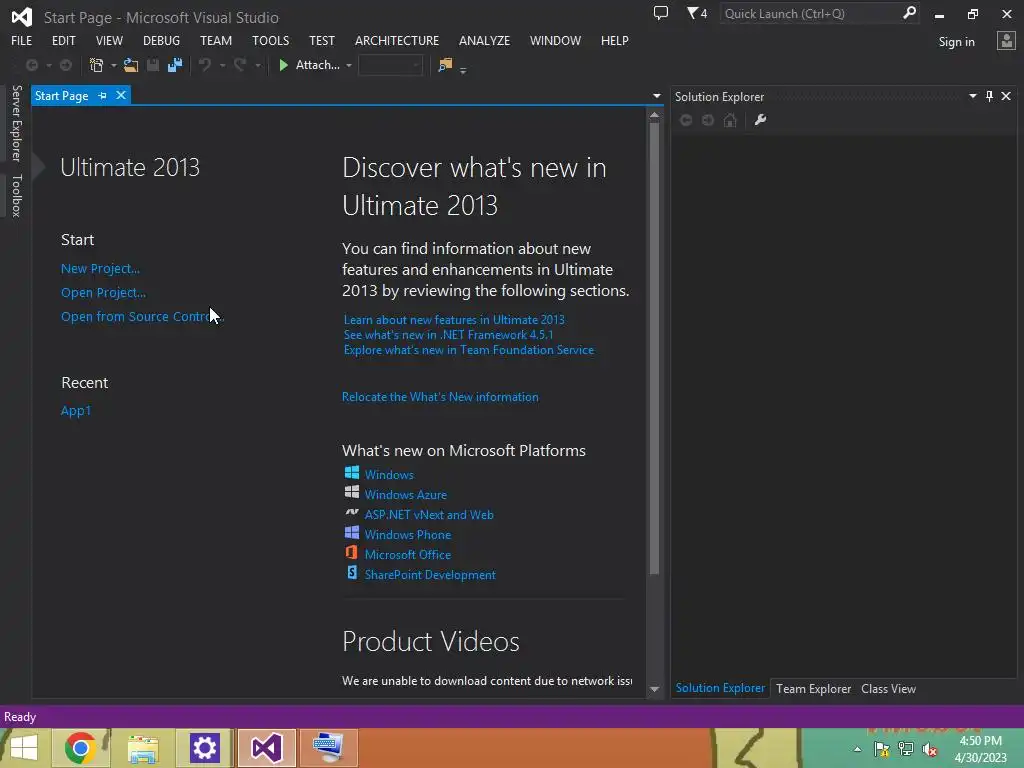Open the TOOLS menu
The width and height of the screenshot is (1024, 768).
click(x=270, y=40)
